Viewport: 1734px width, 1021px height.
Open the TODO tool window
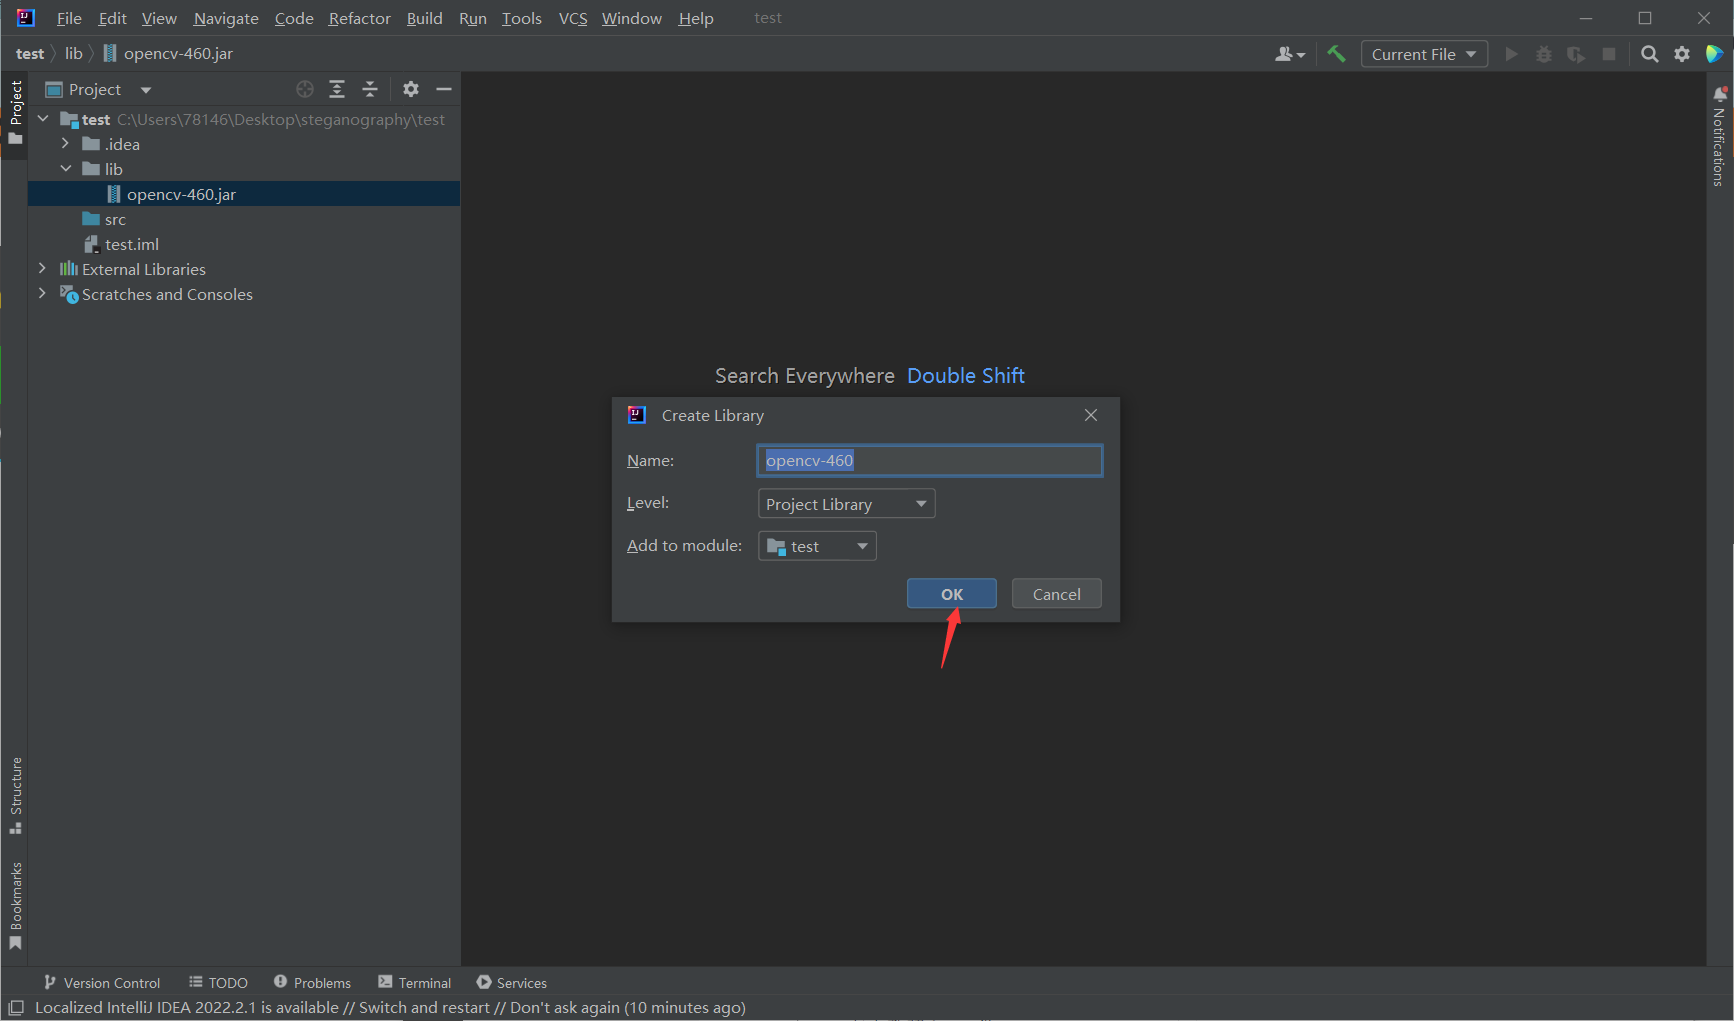tap(218, 983)
